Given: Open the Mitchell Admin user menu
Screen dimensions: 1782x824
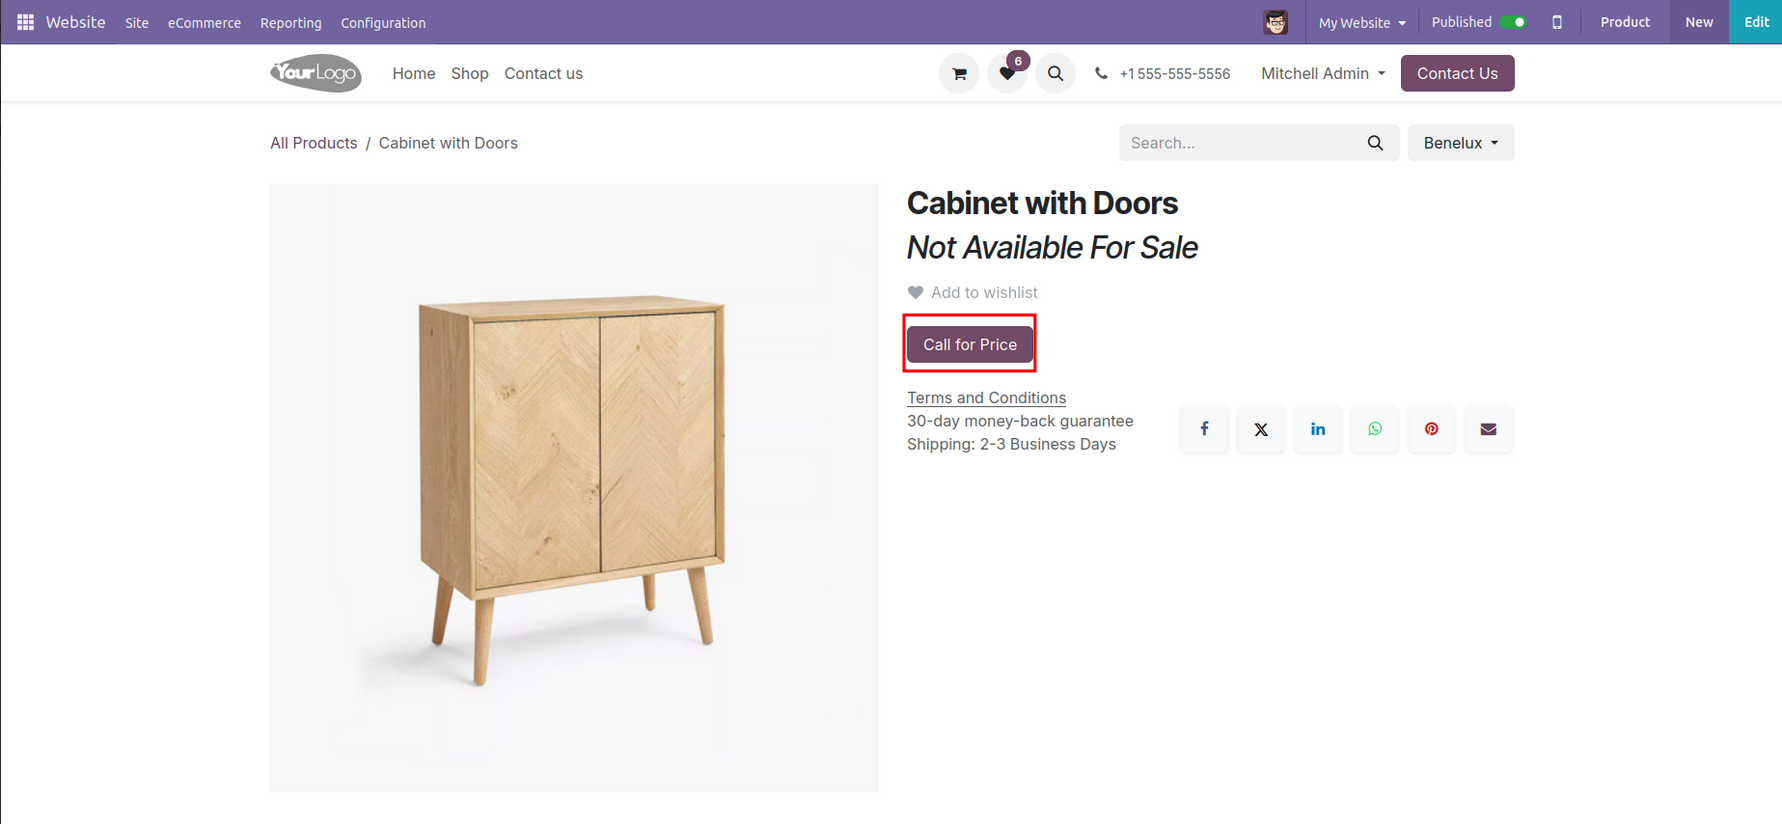Looking at the screenshot, I should coord(1323,73).
